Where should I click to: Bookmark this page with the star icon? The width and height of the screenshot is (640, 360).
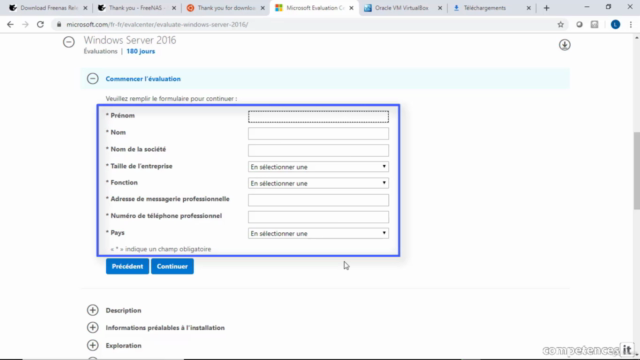[560, 24]
